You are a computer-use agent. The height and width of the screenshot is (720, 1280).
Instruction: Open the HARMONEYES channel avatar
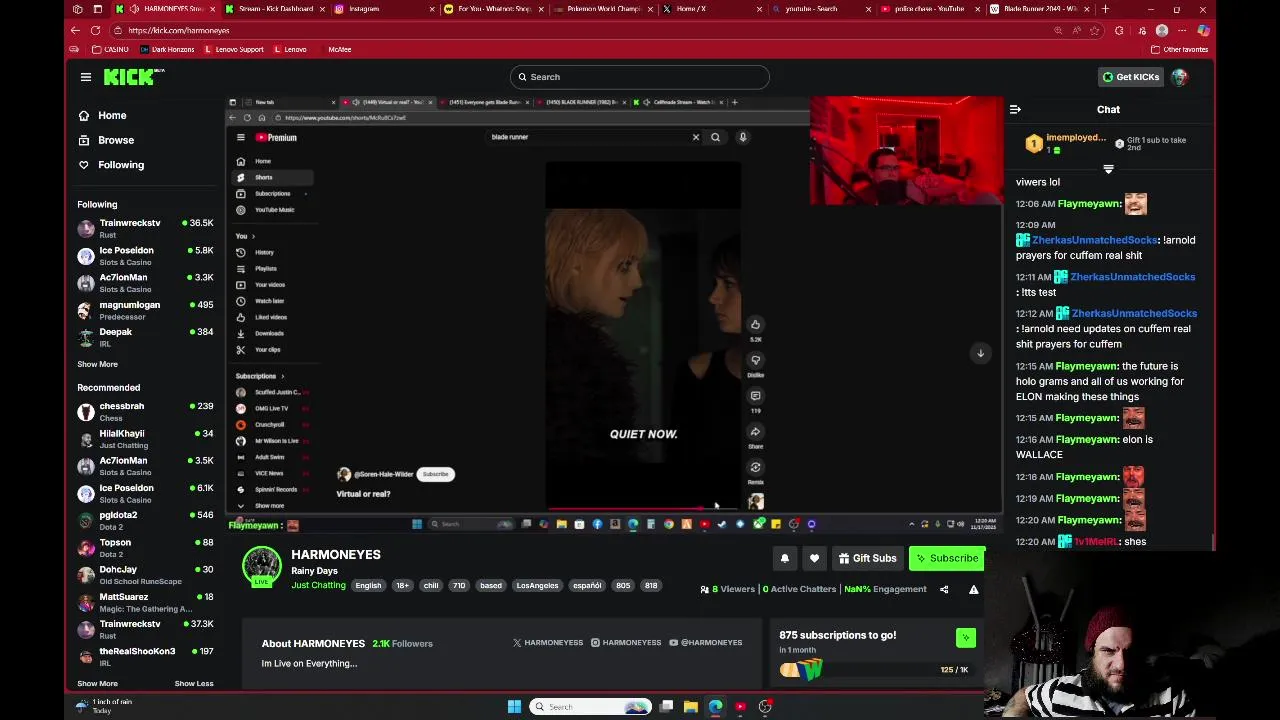tap(262, 566)
